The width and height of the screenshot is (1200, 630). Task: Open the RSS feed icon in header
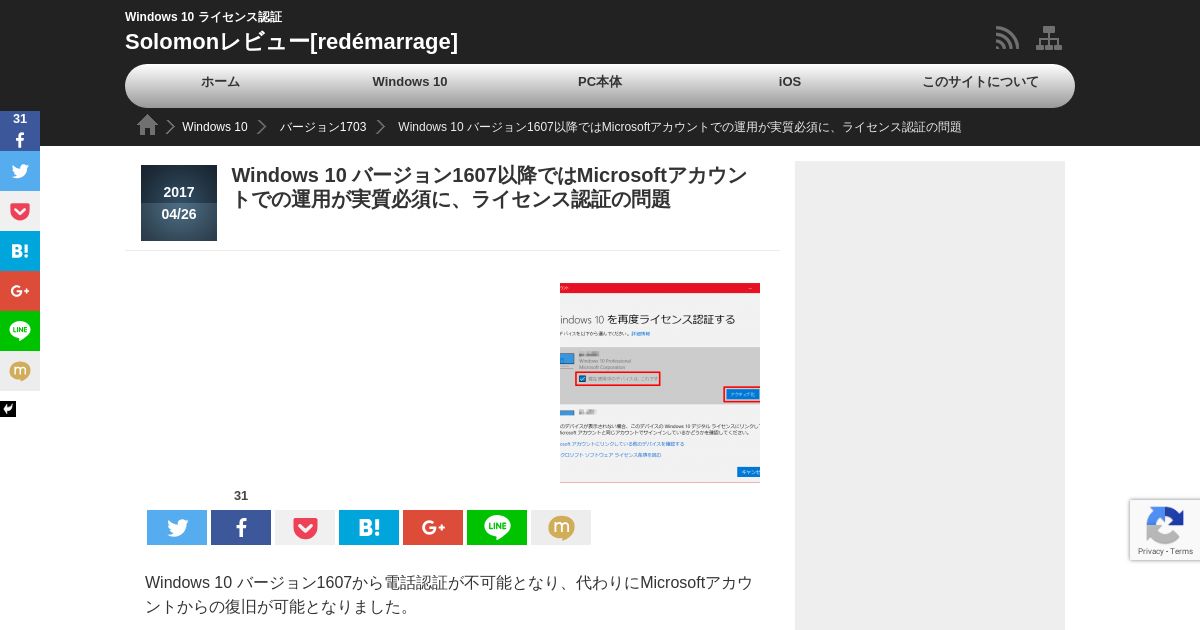[x=1007, y=38]
